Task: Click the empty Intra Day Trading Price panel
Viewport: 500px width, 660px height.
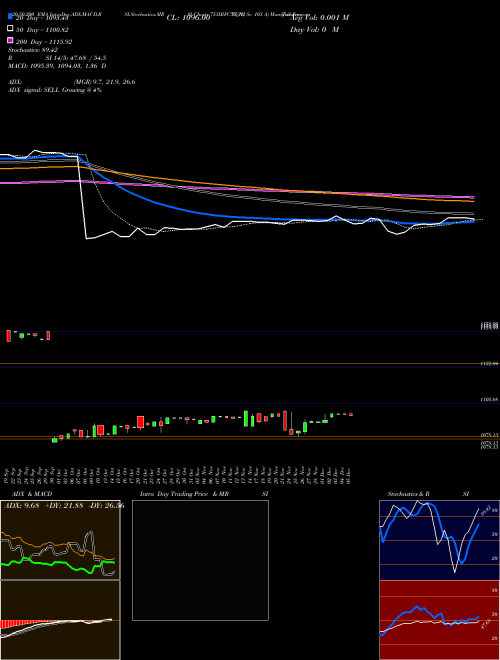Action: tap(200, 560)
